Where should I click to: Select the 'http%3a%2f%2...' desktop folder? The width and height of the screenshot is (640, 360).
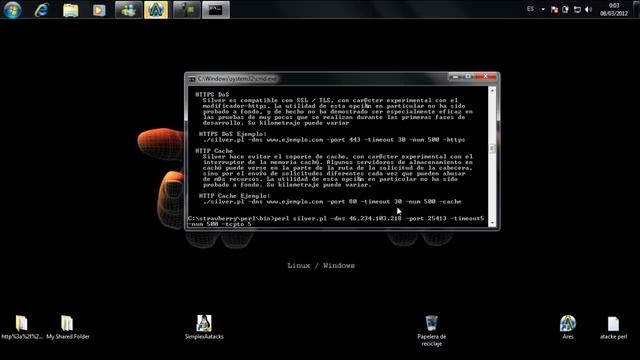22,327
